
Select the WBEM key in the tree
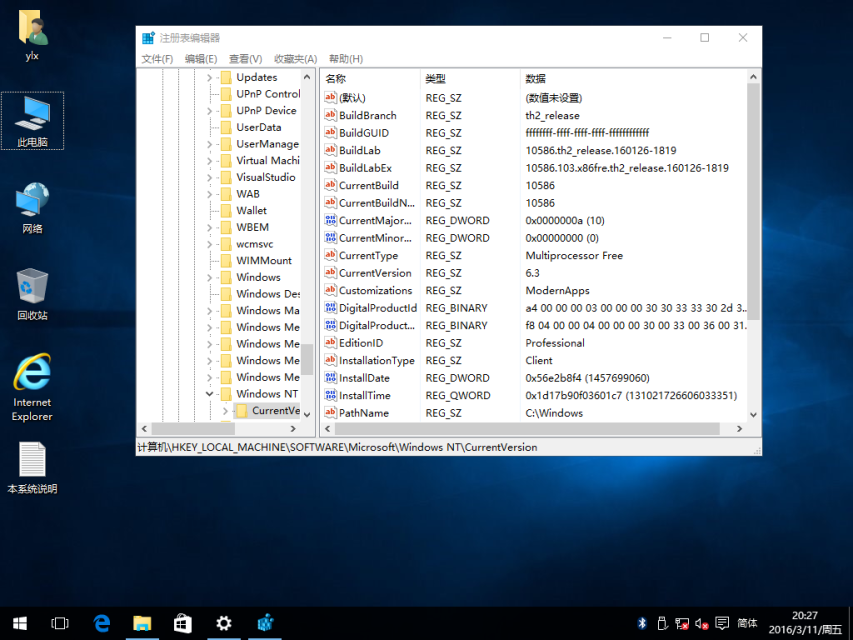[x=252, y=227]
